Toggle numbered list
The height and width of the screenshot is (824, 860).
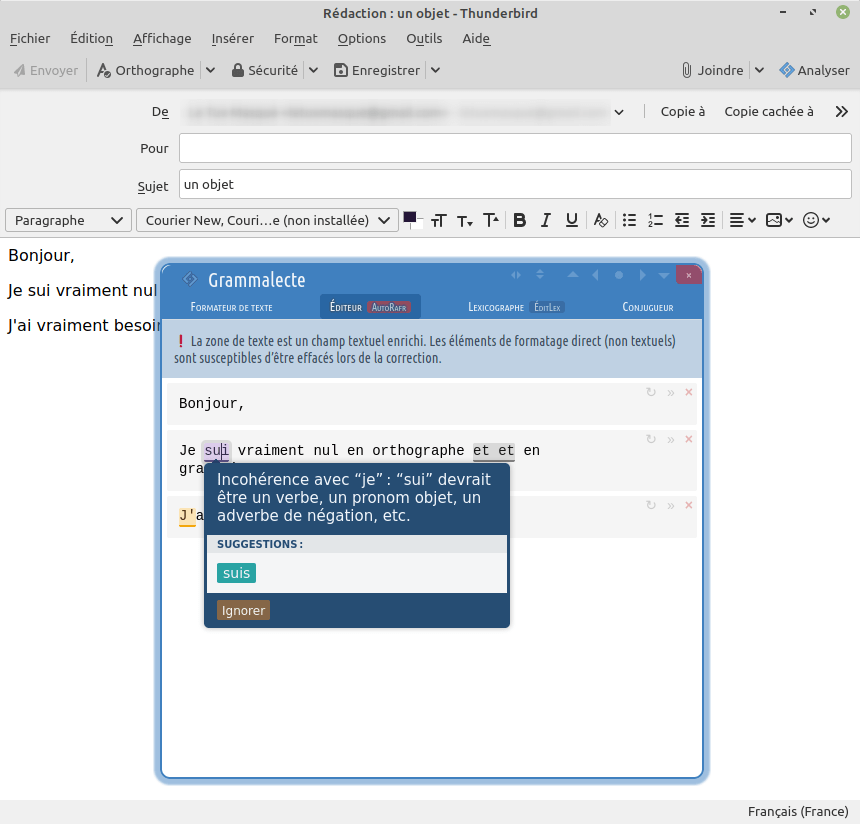[x=655, y=221]
